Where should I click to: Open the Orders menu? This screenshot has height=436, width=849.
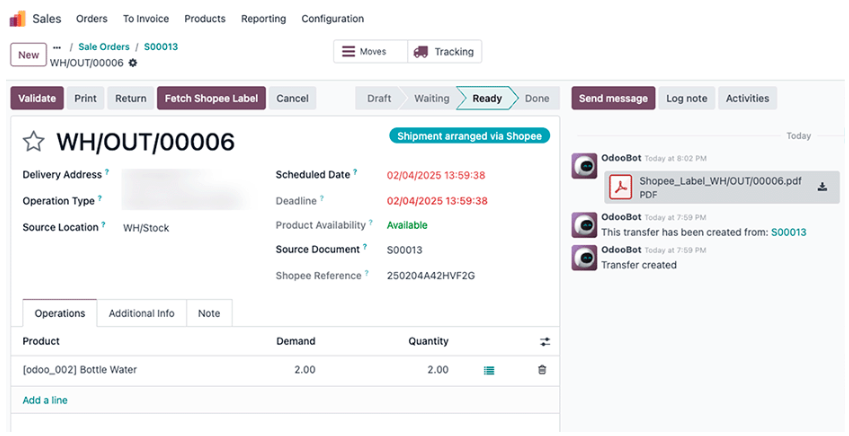[92, 19]
